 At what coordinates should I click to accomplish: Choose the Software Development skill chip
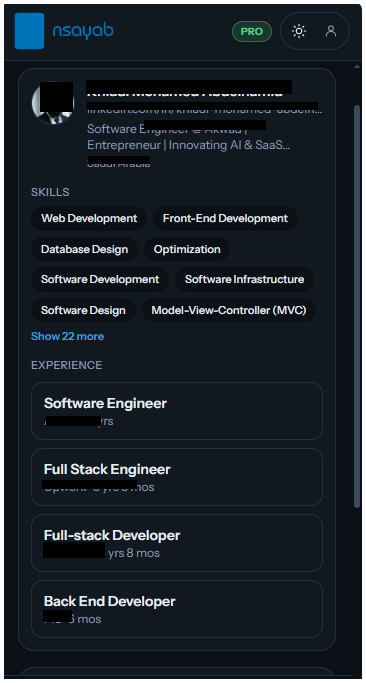pos(100,279)
